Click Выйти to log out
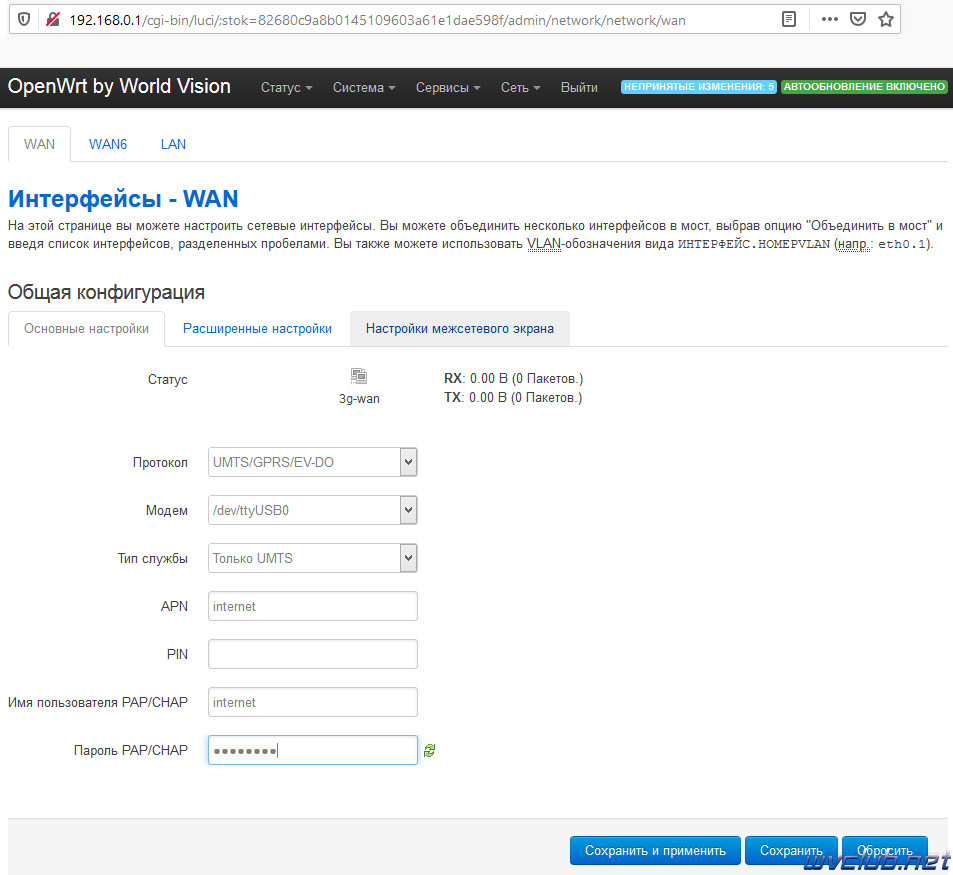The image size is (953, 875). (579, 88)
